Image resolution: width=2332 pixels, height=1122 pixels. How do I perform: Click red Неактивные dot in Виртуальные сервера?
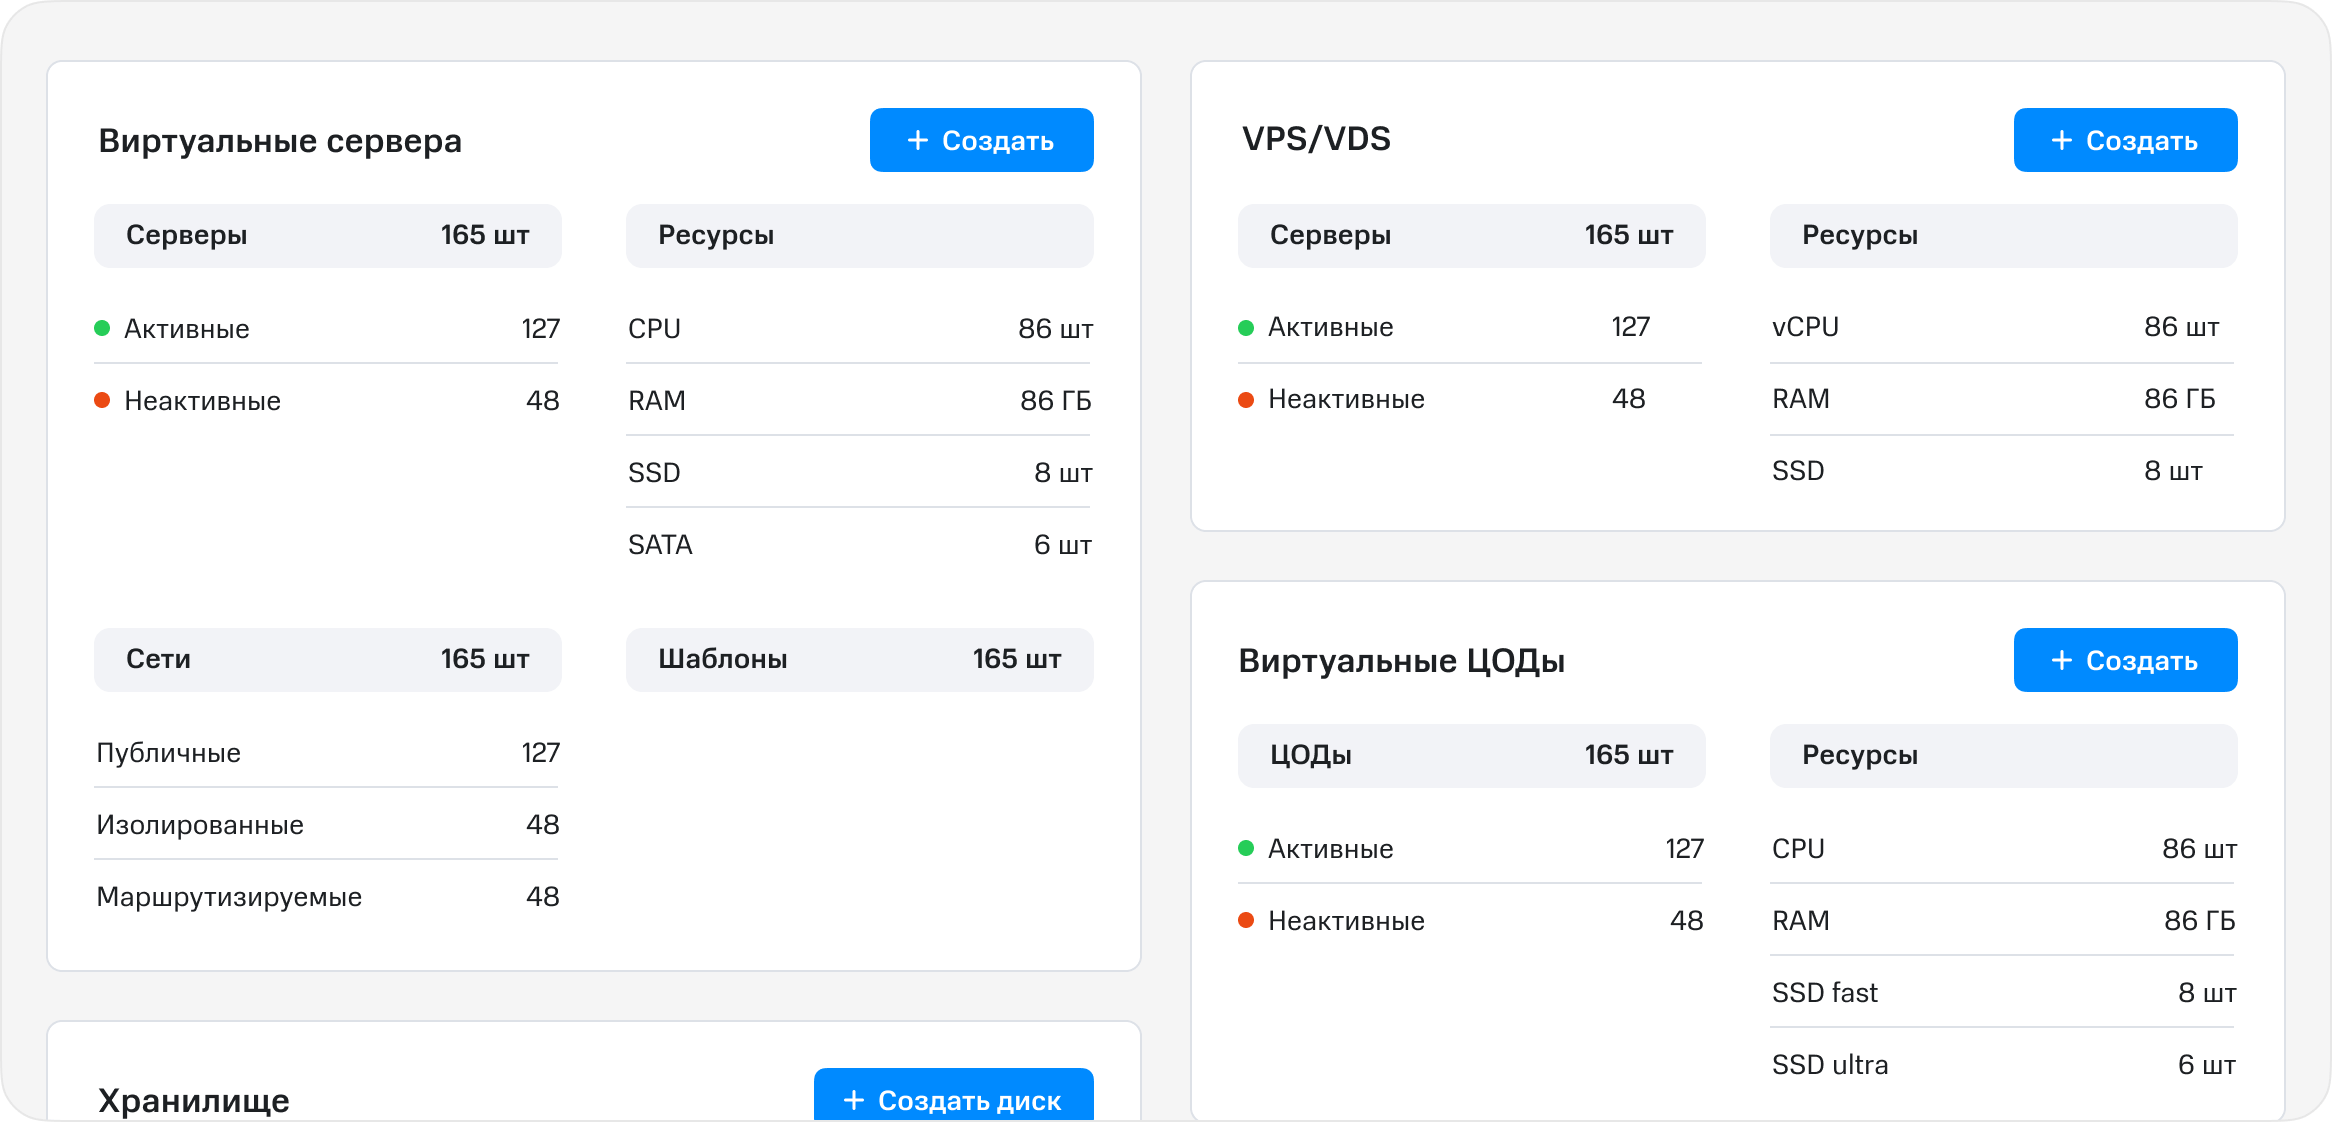click(102, 401)
